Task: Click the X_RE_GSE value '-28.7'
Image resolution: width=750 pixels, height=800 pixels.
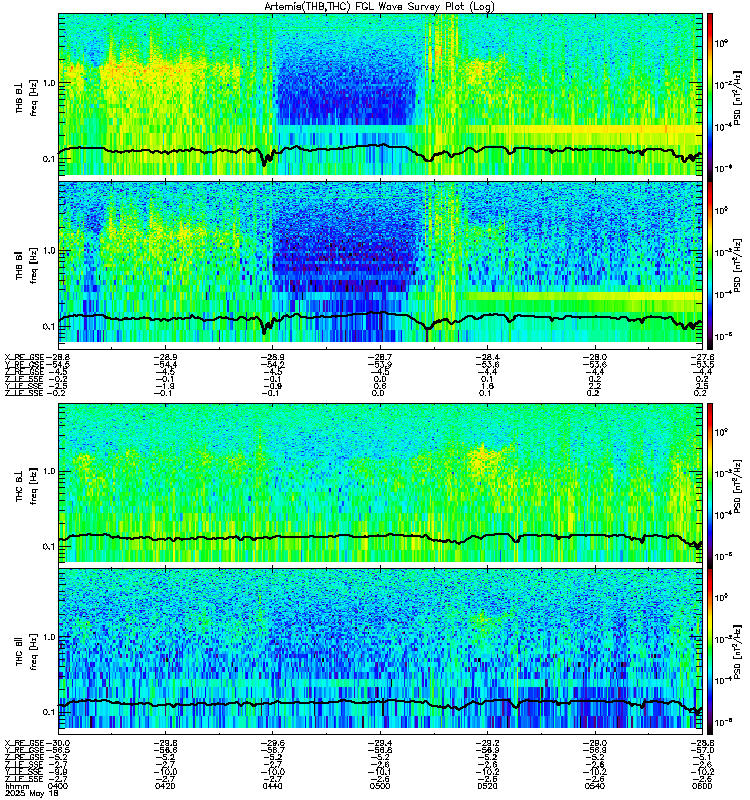Action: 380,357
